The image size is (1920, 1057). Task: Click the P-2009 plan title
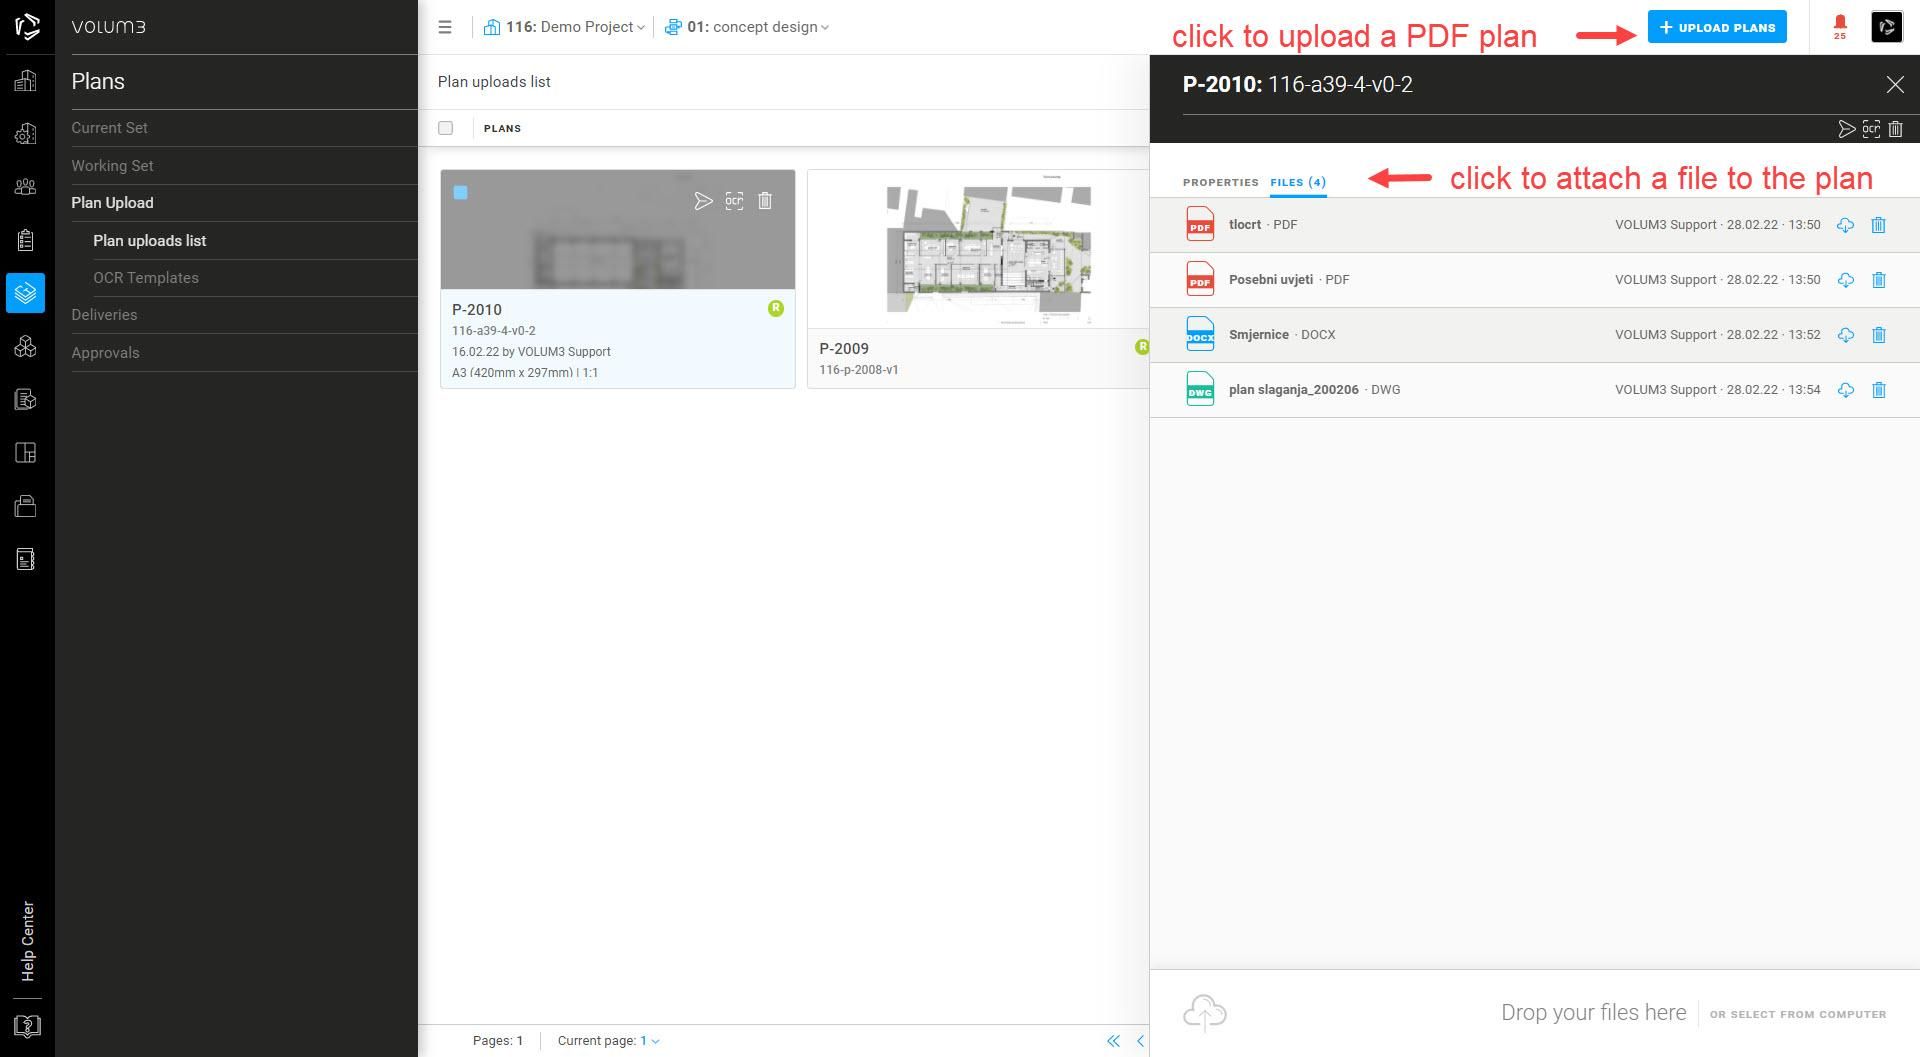[x=844, y=349]
